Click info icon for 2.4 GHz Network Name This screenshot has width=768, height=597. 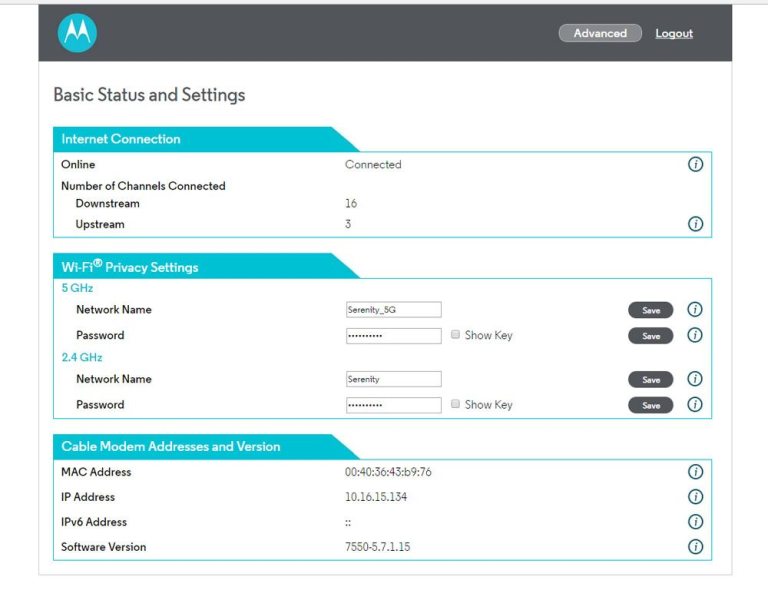coord(695,379)
